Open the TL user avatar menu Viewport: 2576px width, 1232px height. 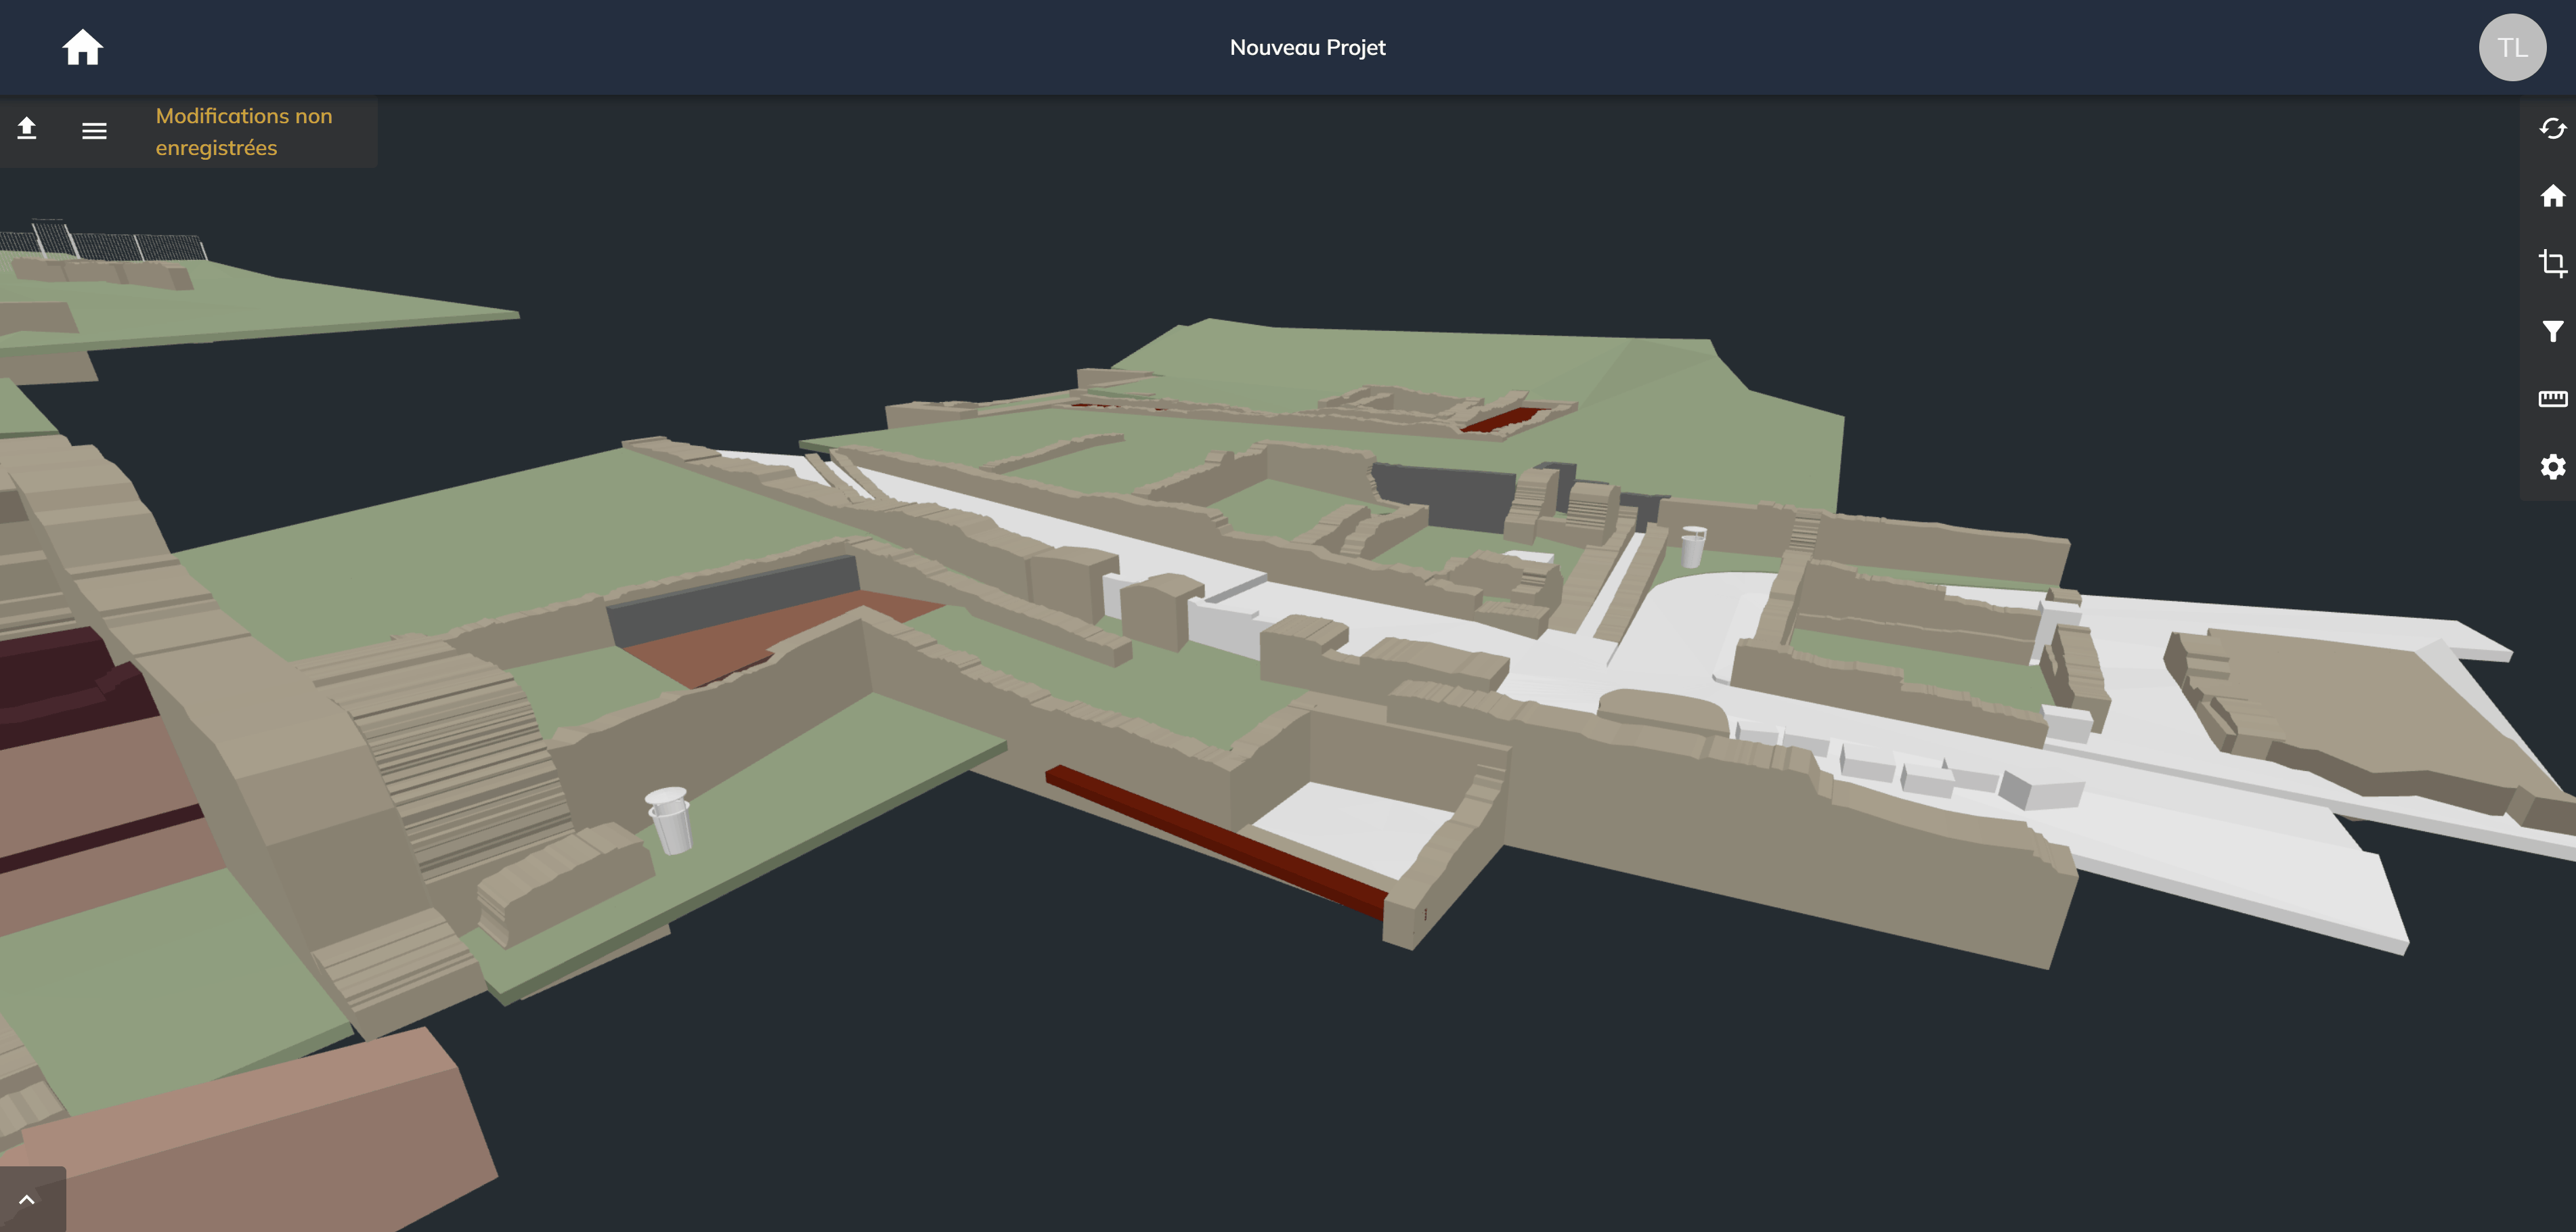(x=2512, y=47)
